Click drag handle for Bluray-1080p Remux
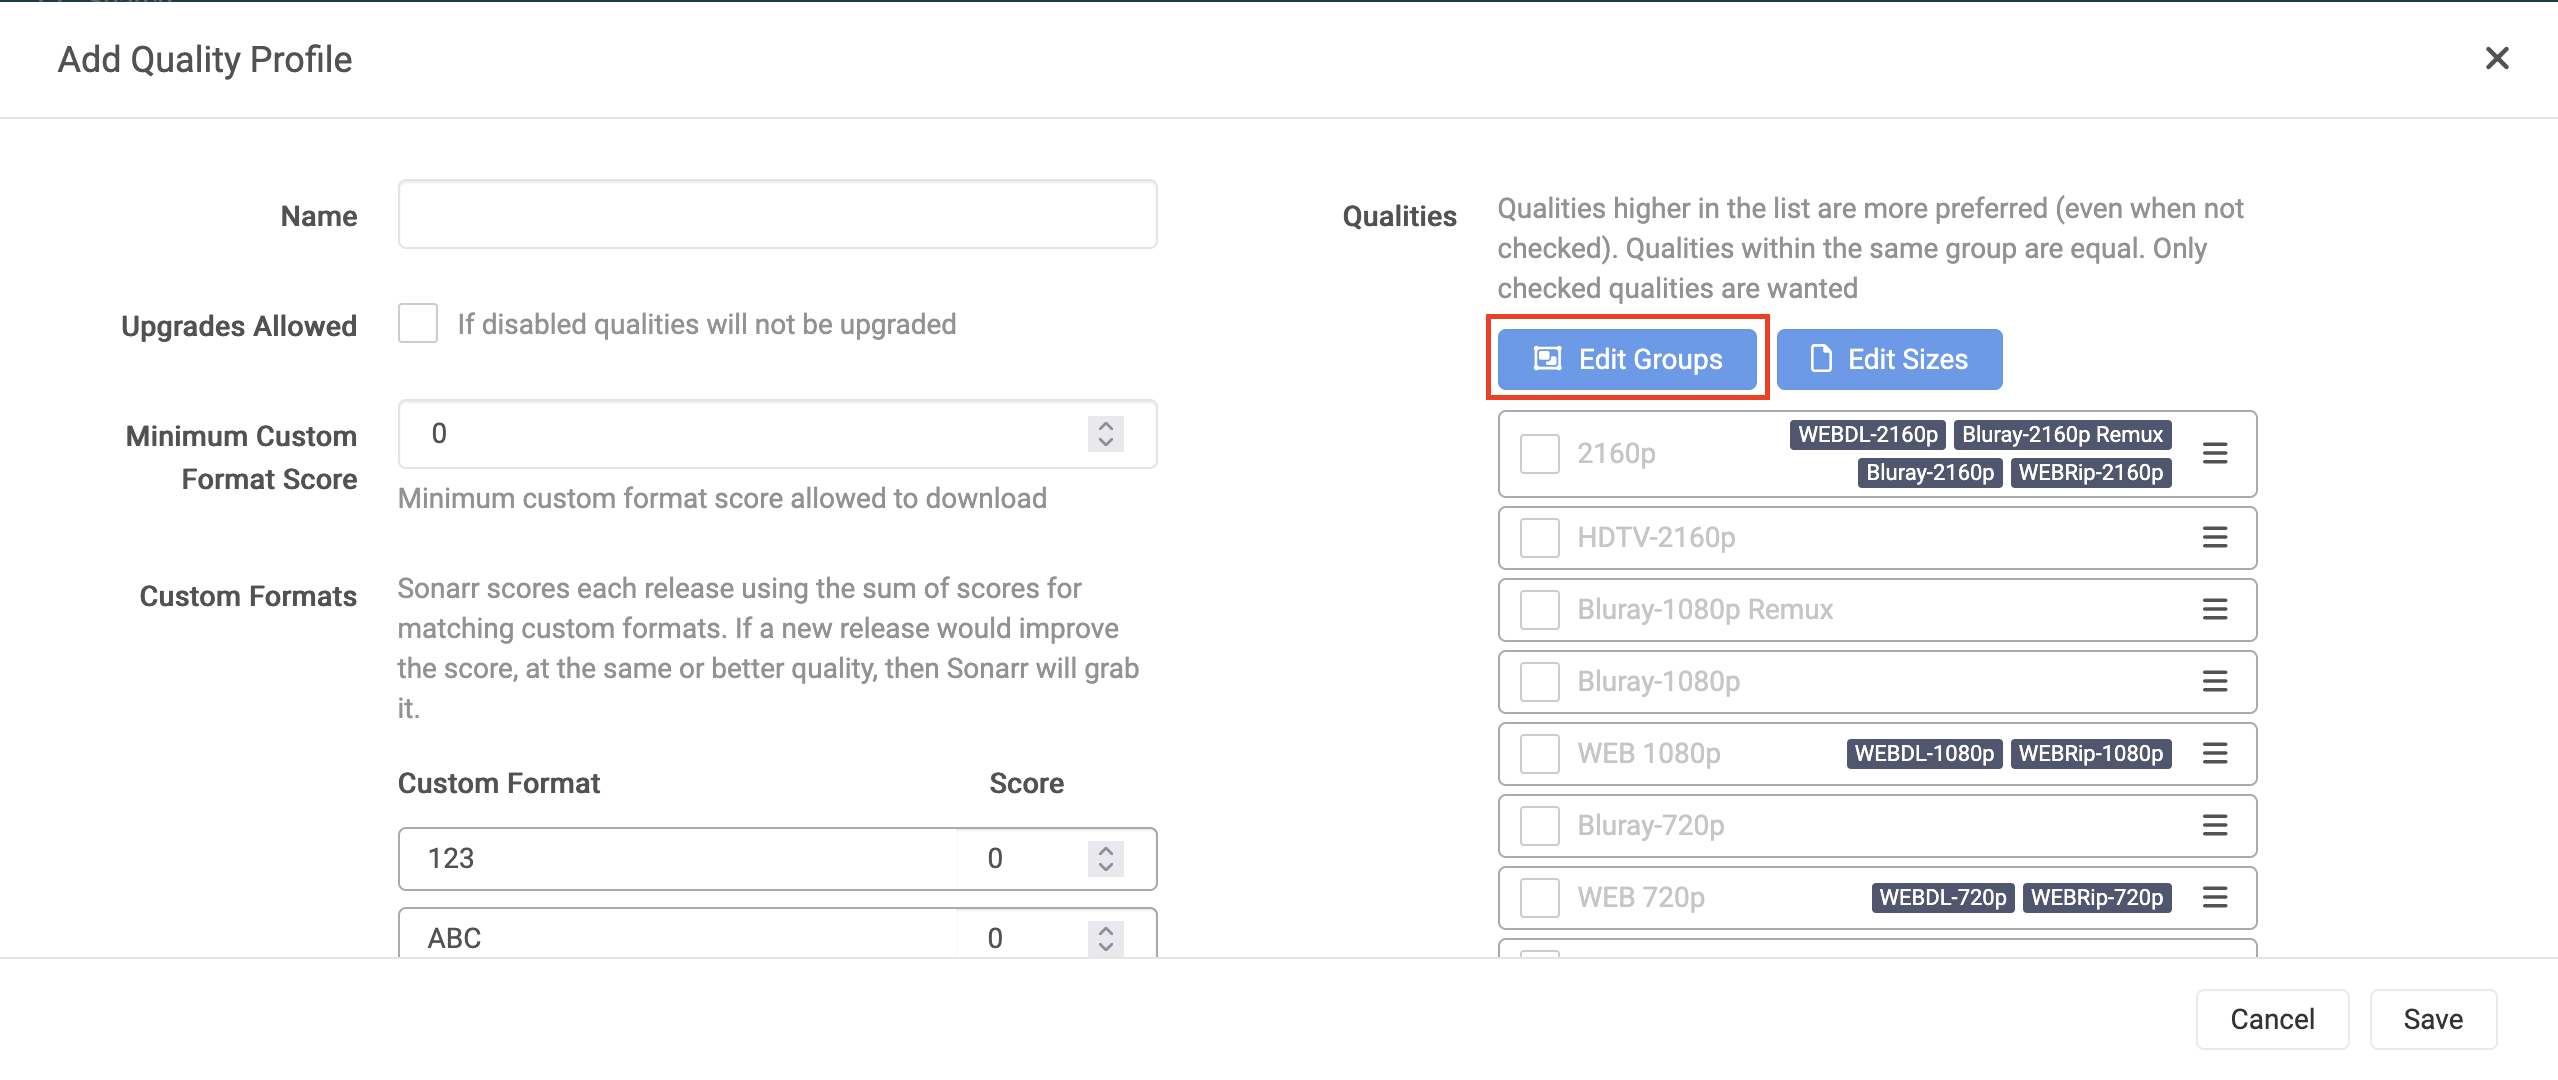Screen dimensions: 2558x1080 coord(2214,609)
